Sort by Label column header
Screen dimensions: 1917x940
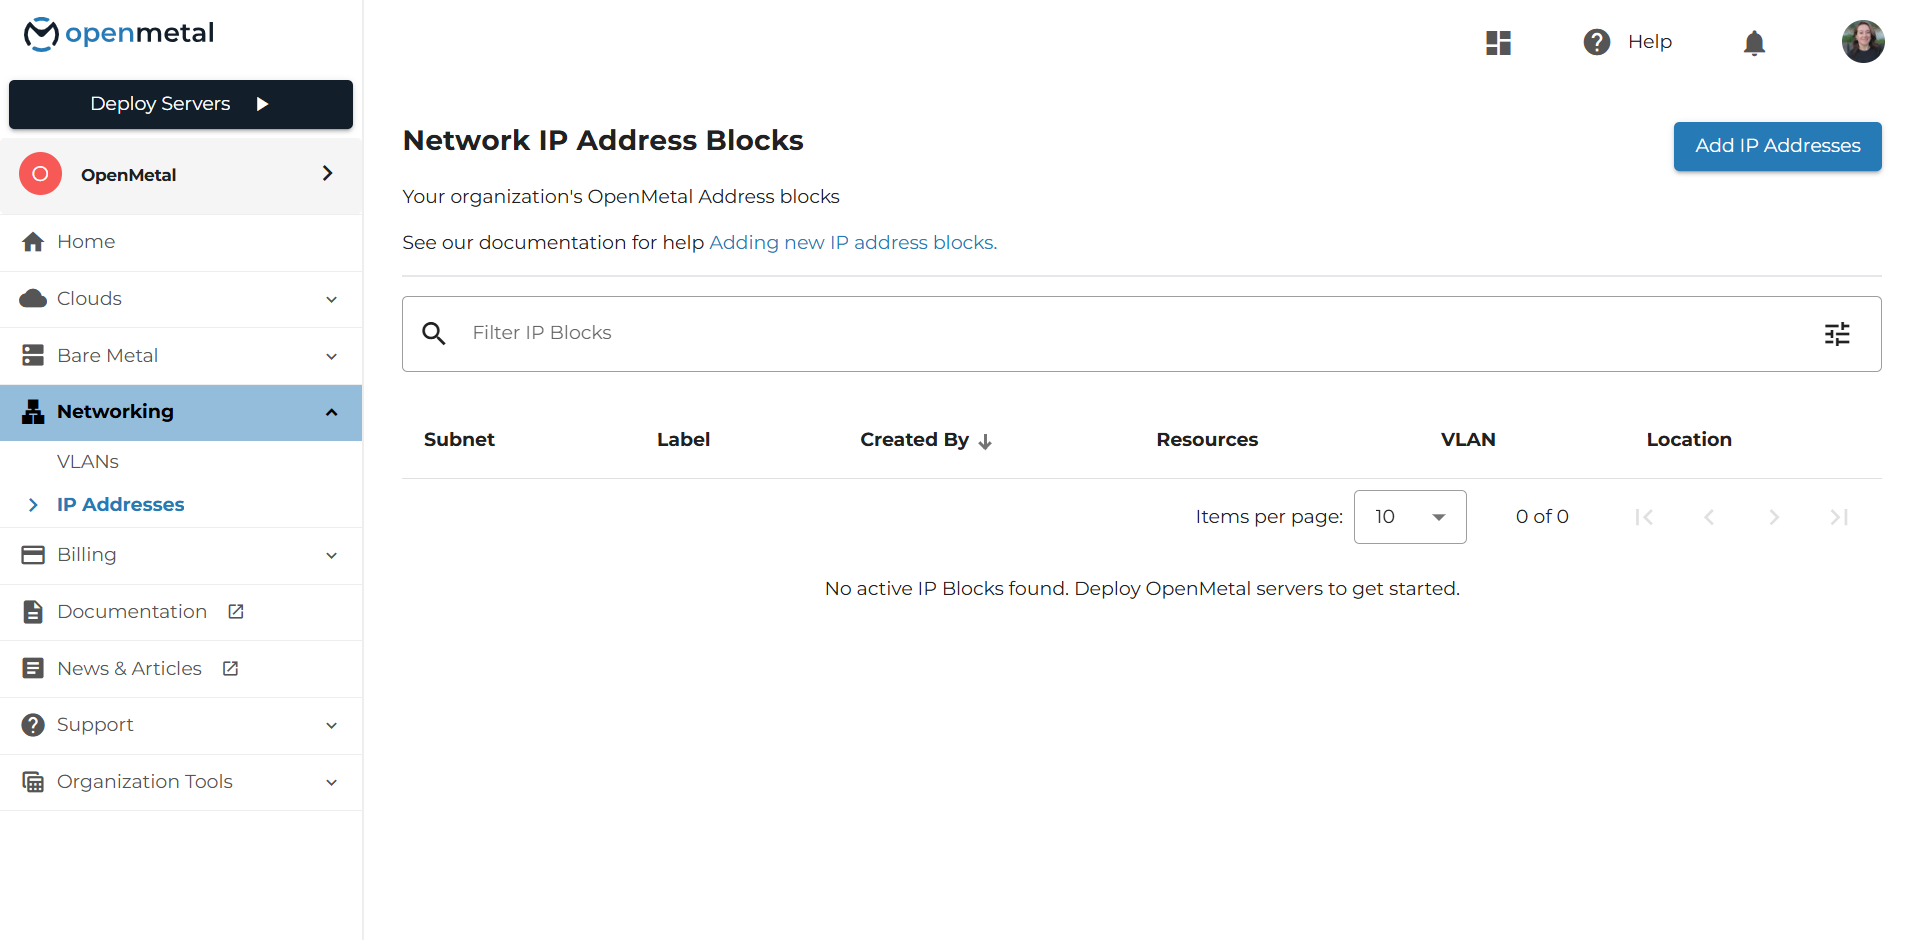[x=683, y=440]
